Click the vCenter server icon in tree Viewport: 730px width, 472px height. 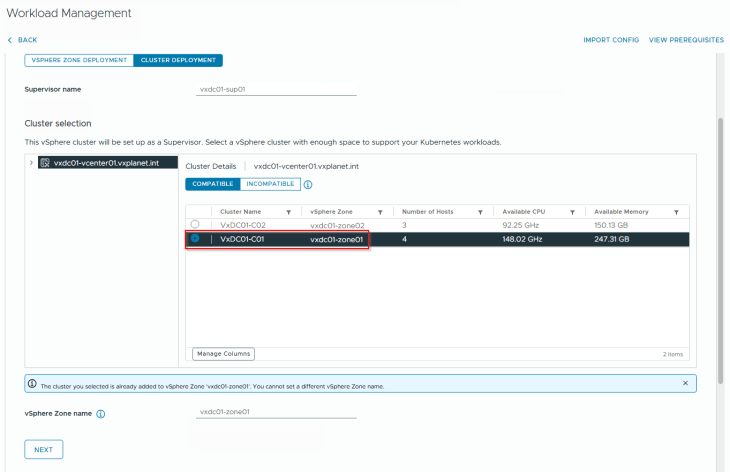point(45,163)
